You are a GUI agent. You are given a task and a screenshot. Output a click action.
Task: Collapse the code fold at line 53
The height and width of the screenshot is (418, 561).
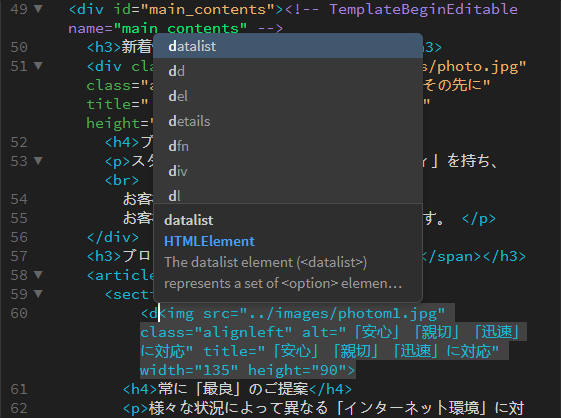pos(38,161)
